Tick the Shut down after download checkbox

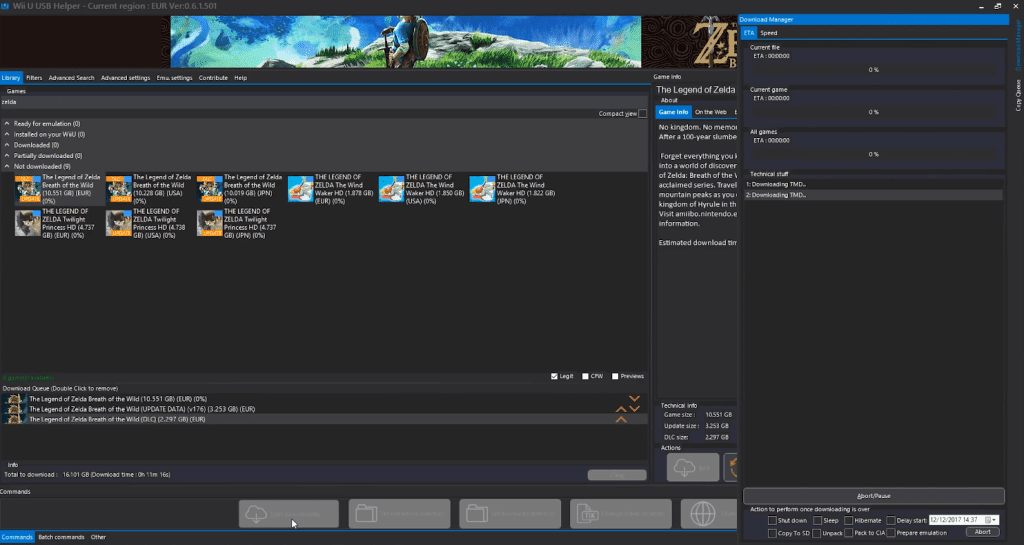tap(772, 520)
